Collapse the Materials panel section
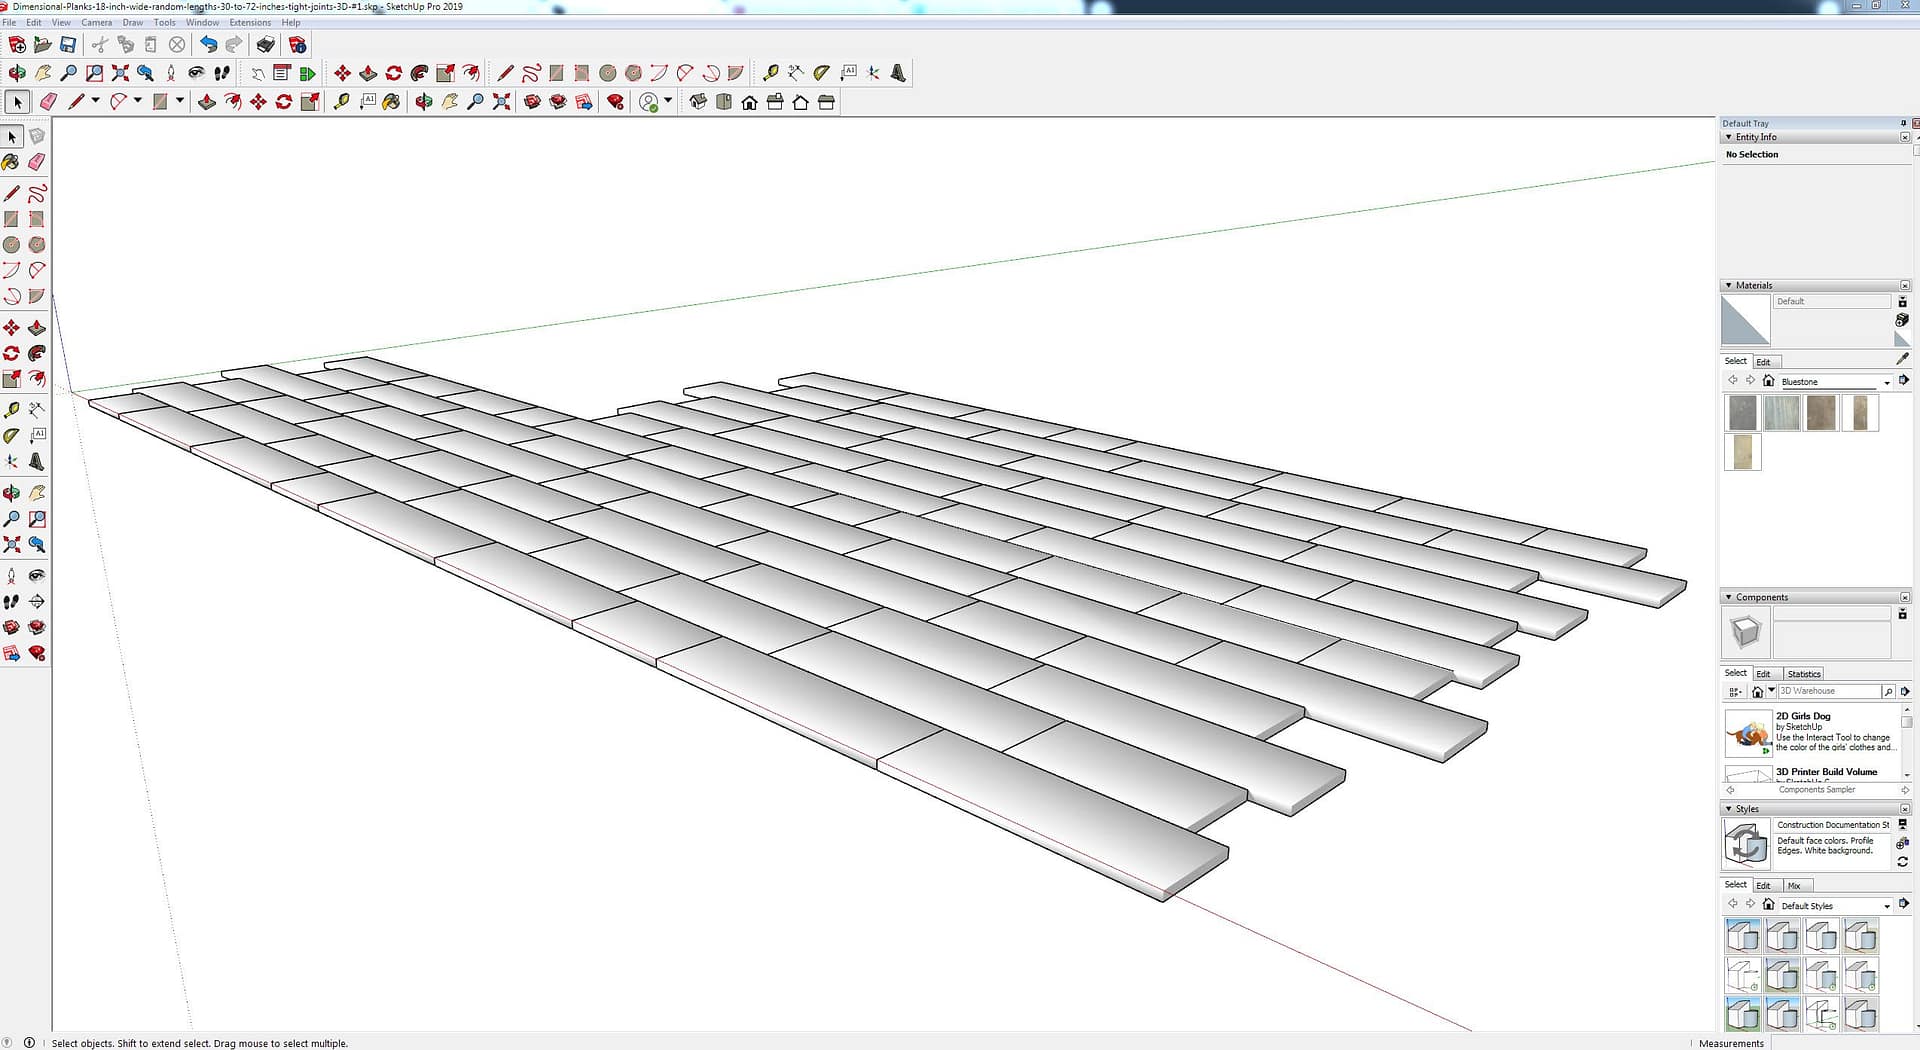Viewport: 1920px width, 1050px height. 1729,285
